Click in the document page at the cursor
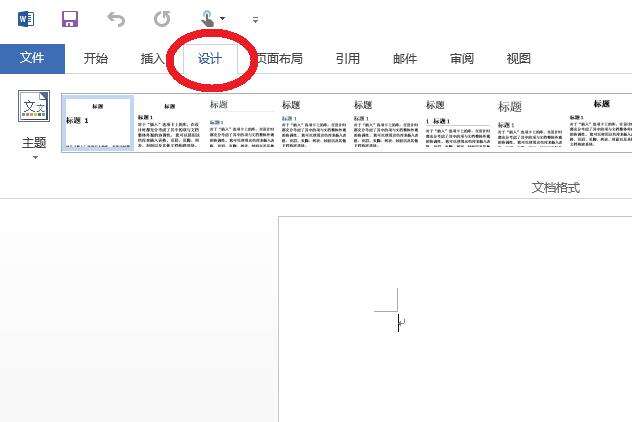This screenshot has width=632, height=422. point(399,323)
